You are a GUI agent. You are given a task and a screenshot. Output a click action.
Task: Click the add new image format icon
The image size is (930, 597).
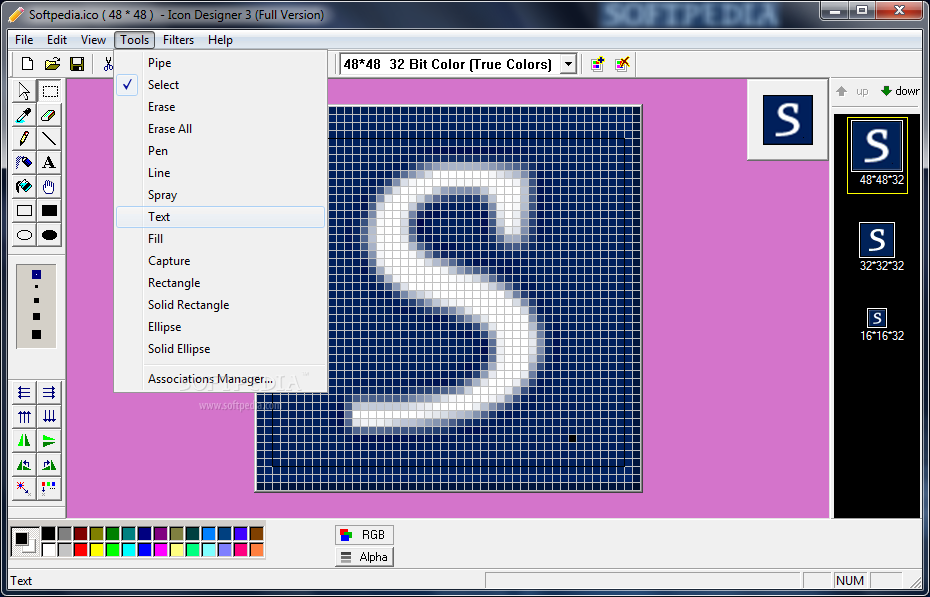tap(597, 64)
